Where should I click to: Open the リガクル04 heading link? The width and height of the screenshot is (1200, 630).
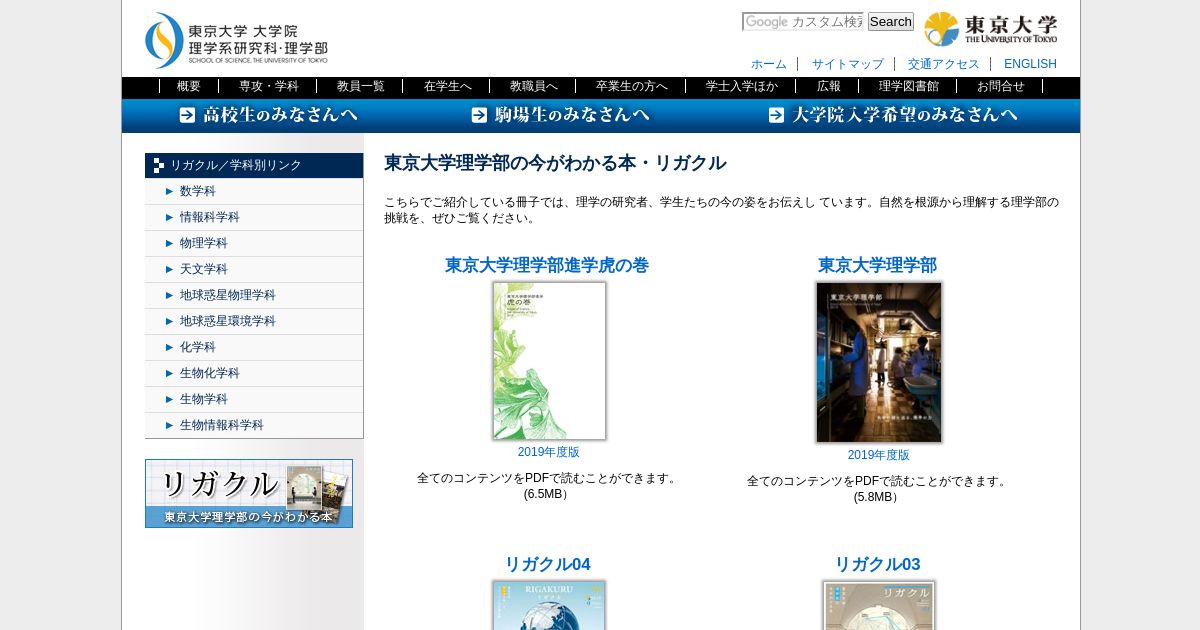tap(547, 564)
